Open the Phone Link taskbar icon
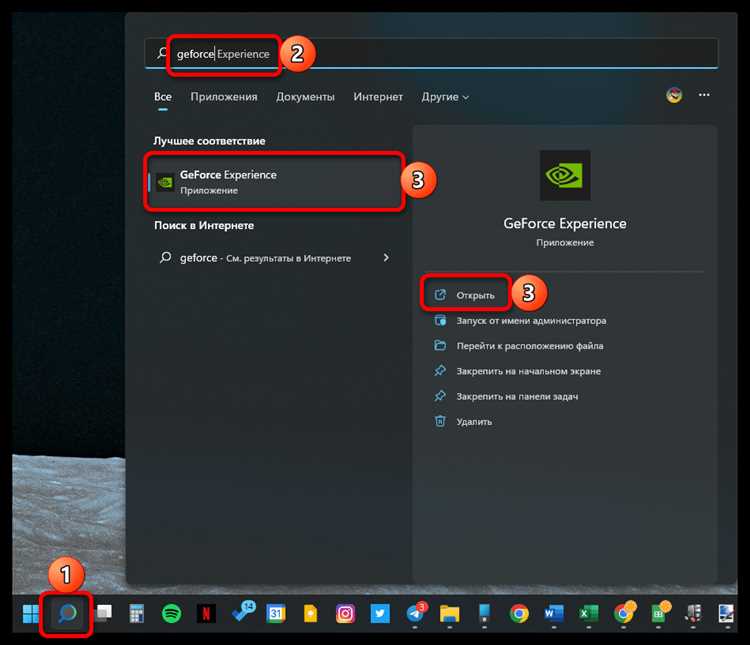Viewport: 750px width, 645px height. [x=485, y=613]
